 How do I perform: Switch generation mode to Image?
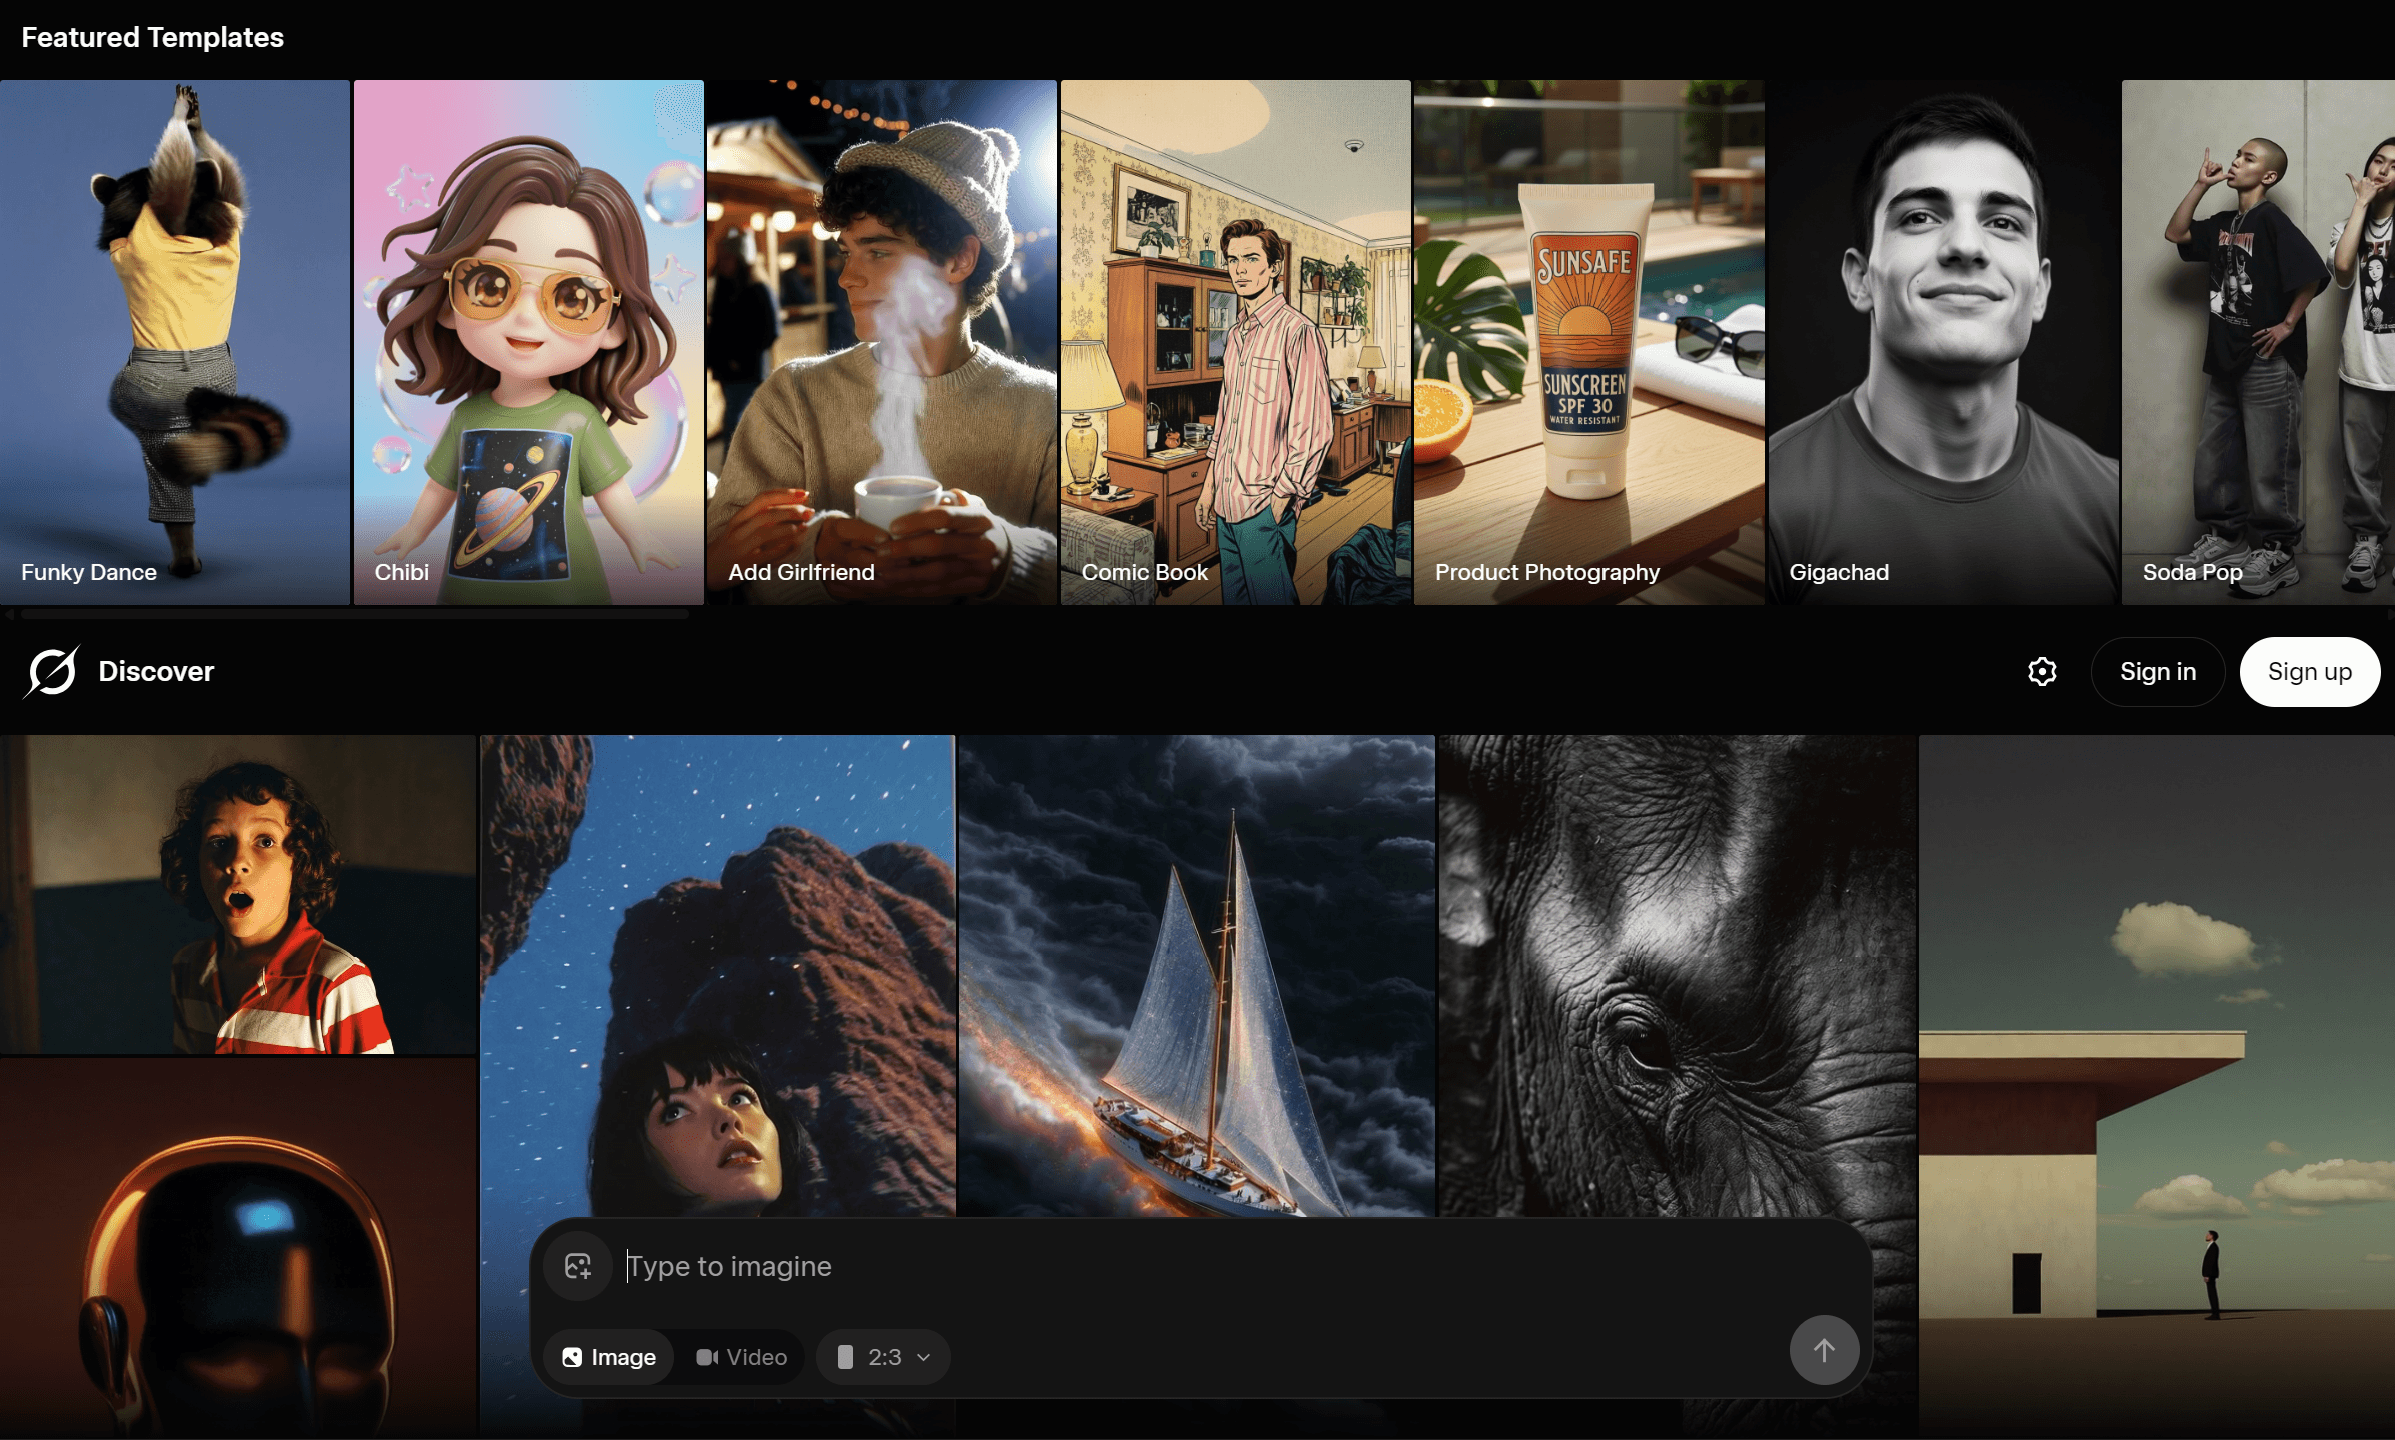tap(609, 1357)
